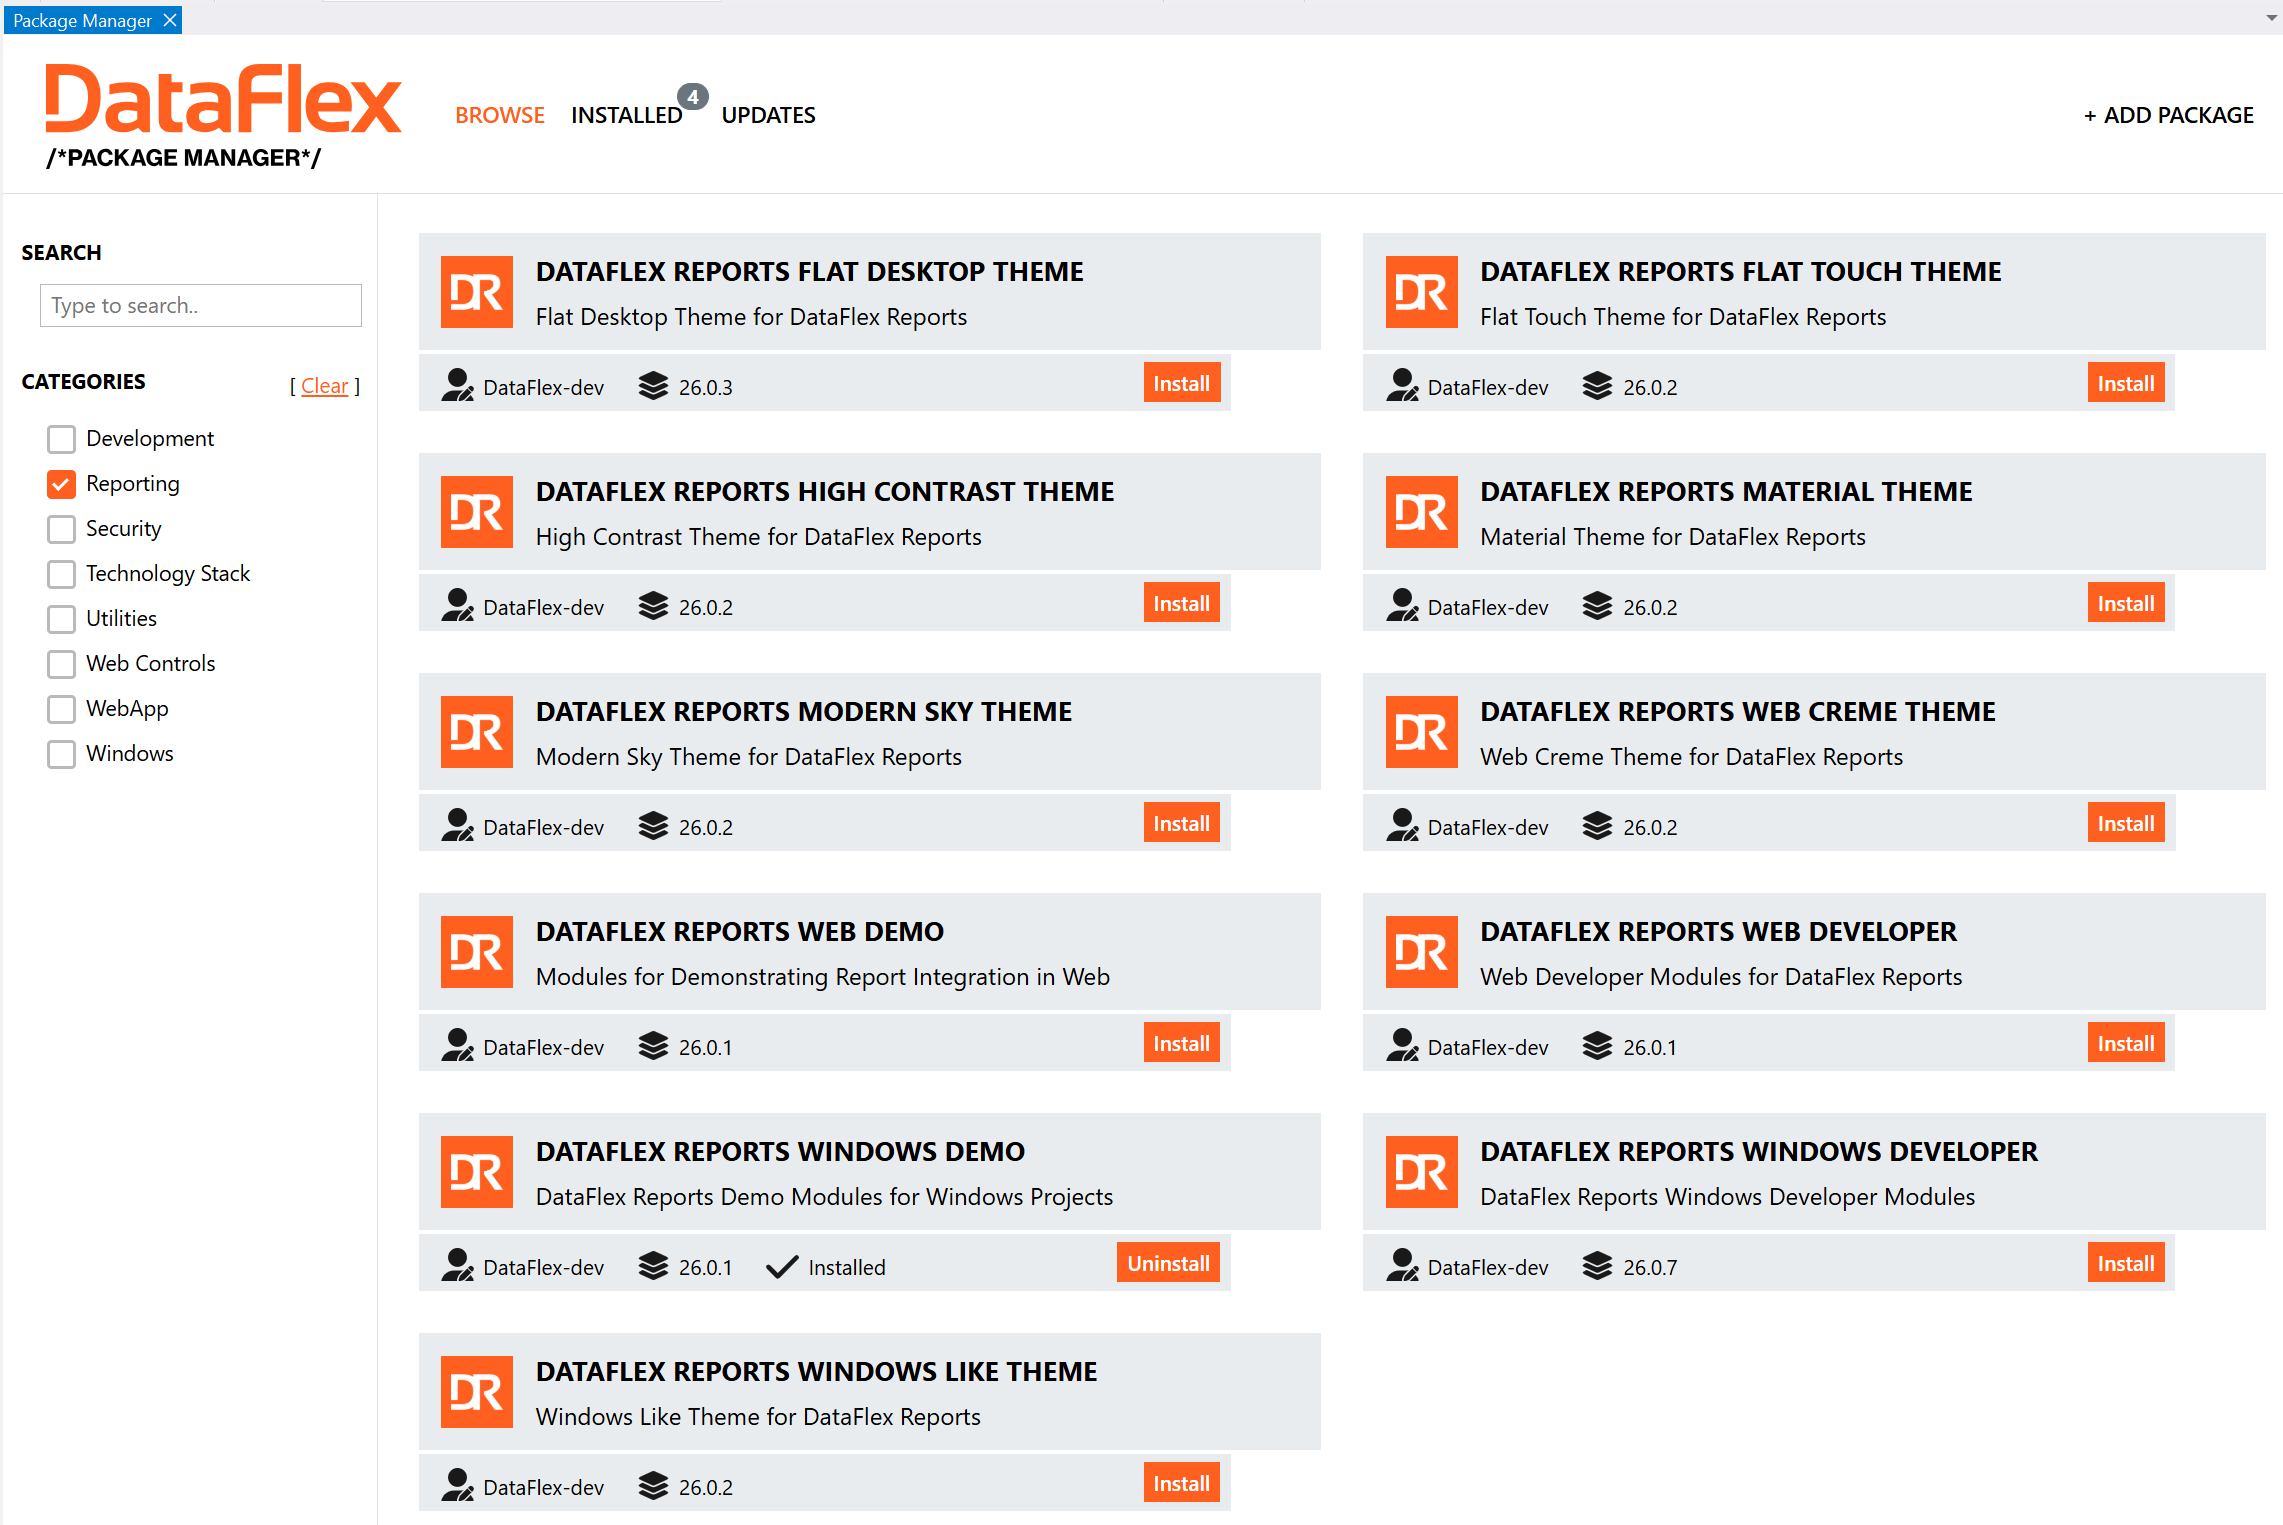Click the DR icon for Windows Like Theme
The height and width of the screenshot is (1525, 2283).
[477, 1392]
